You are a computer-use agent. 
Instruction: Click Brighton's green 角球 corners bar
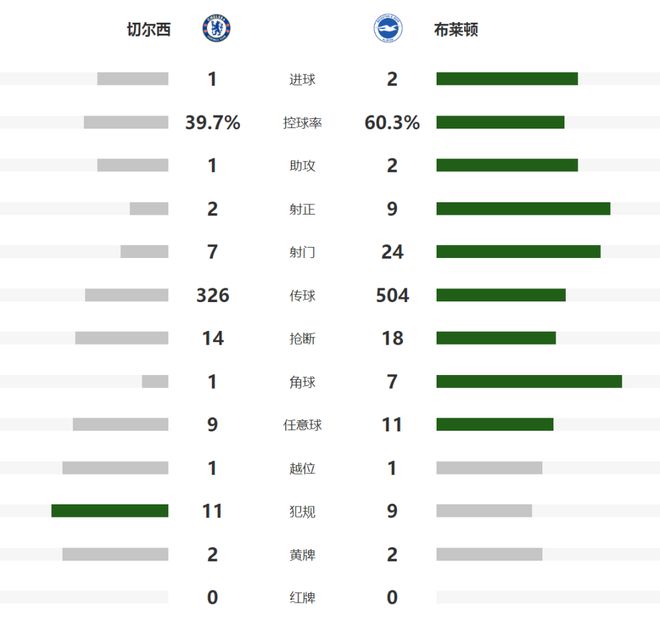(529, 382)
